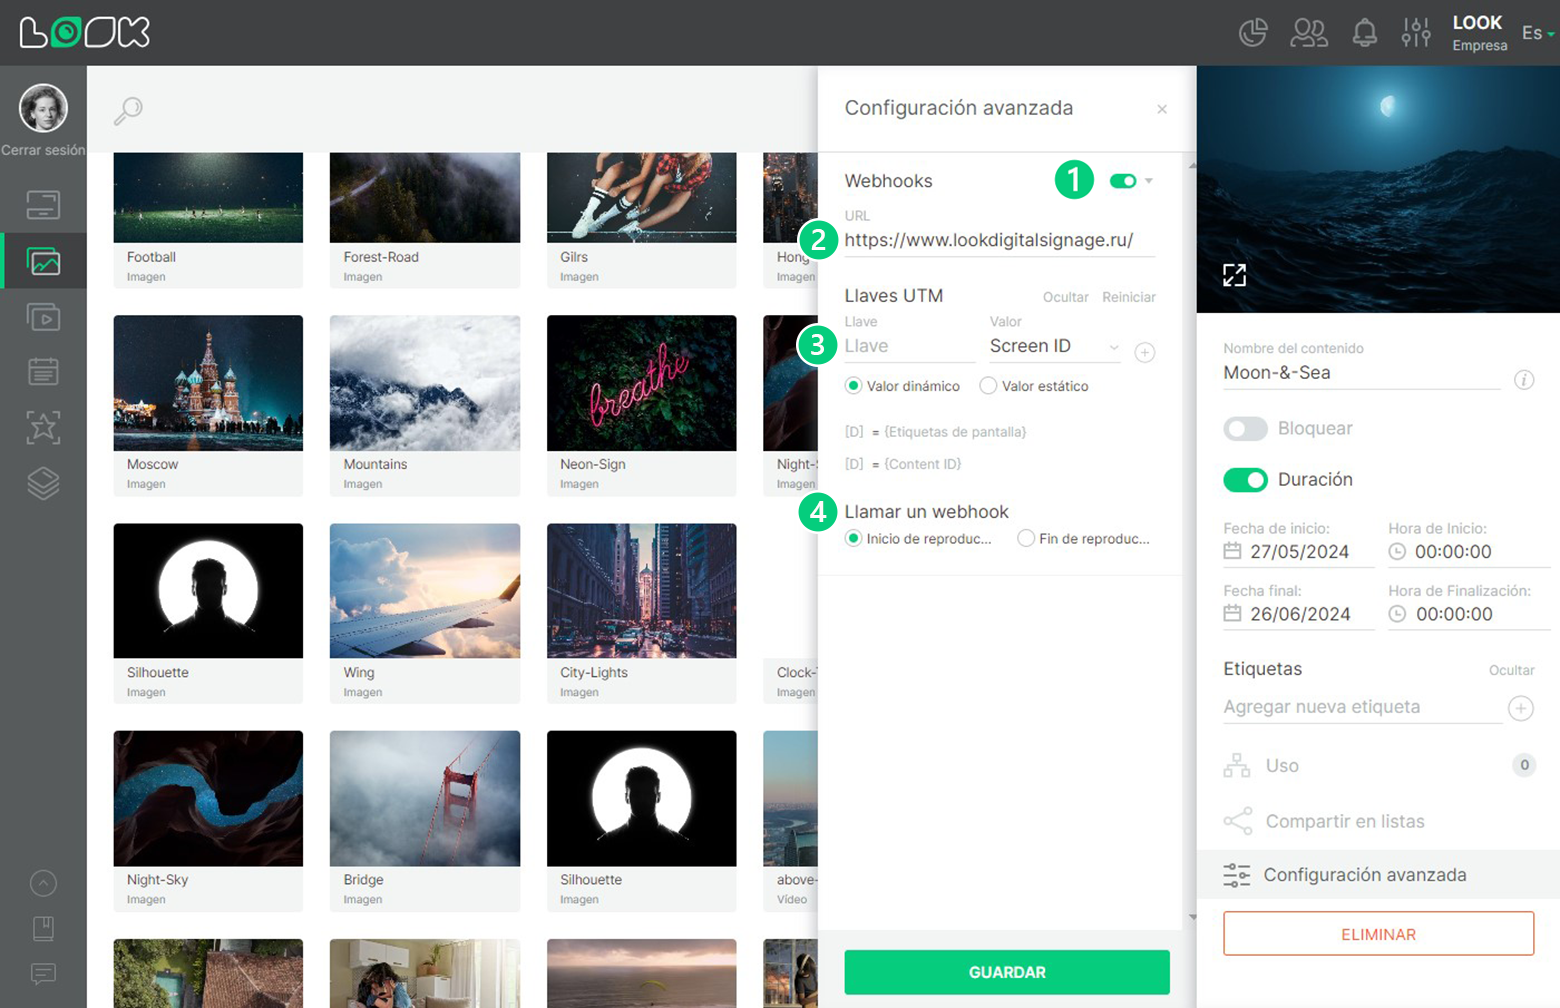Open the LOOK Empresa account menu
Screen dimensions: 1560x1008
[x=1479, y=33]
